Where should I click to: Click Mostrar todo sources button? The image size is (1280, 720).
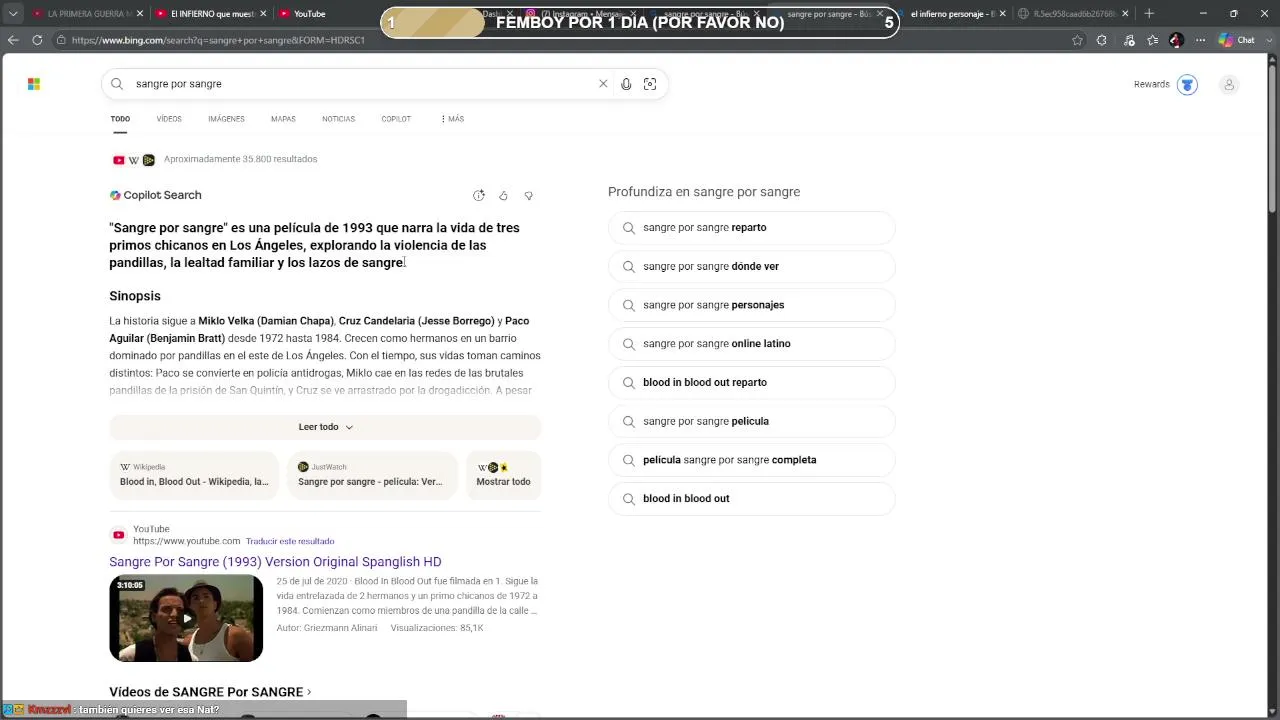point(503,475)
